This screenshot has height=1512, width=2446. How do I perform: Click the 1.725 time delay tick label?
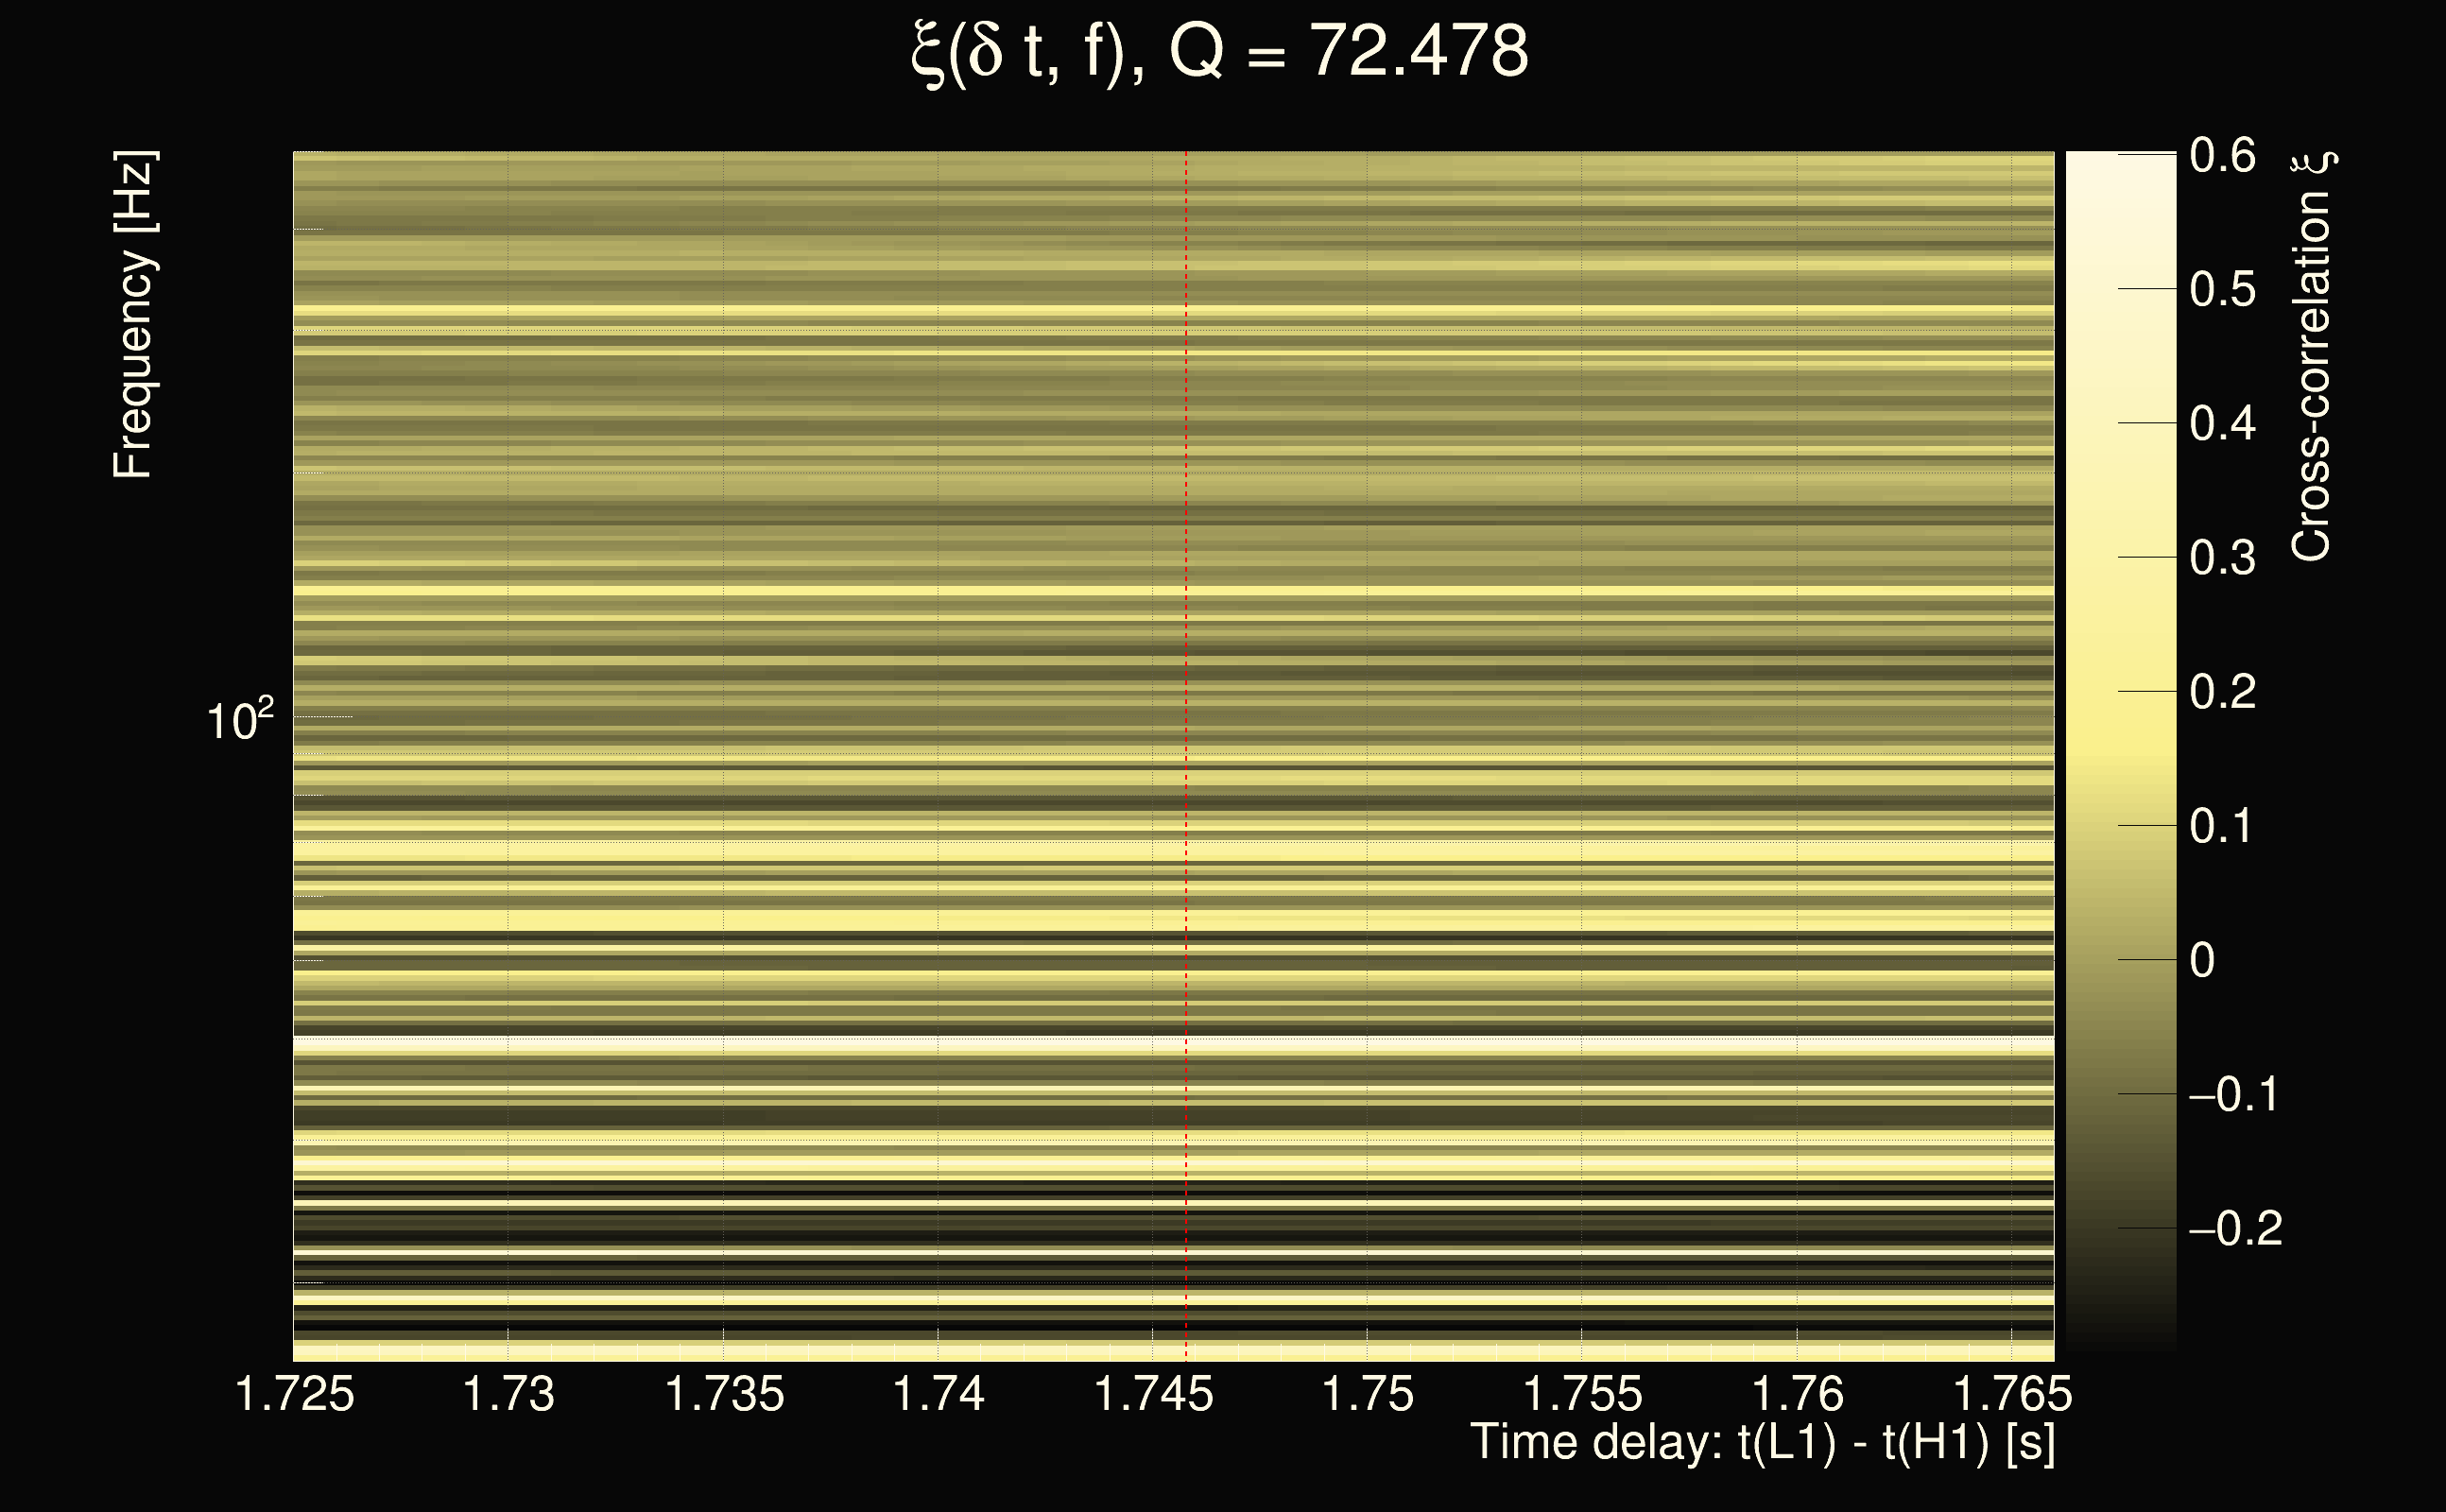pos(294,1394)
